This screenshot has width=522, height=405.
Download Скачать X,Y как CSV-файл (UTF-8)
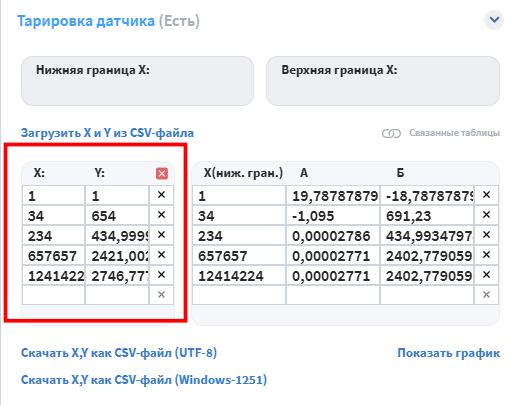(x=119, y=353)
